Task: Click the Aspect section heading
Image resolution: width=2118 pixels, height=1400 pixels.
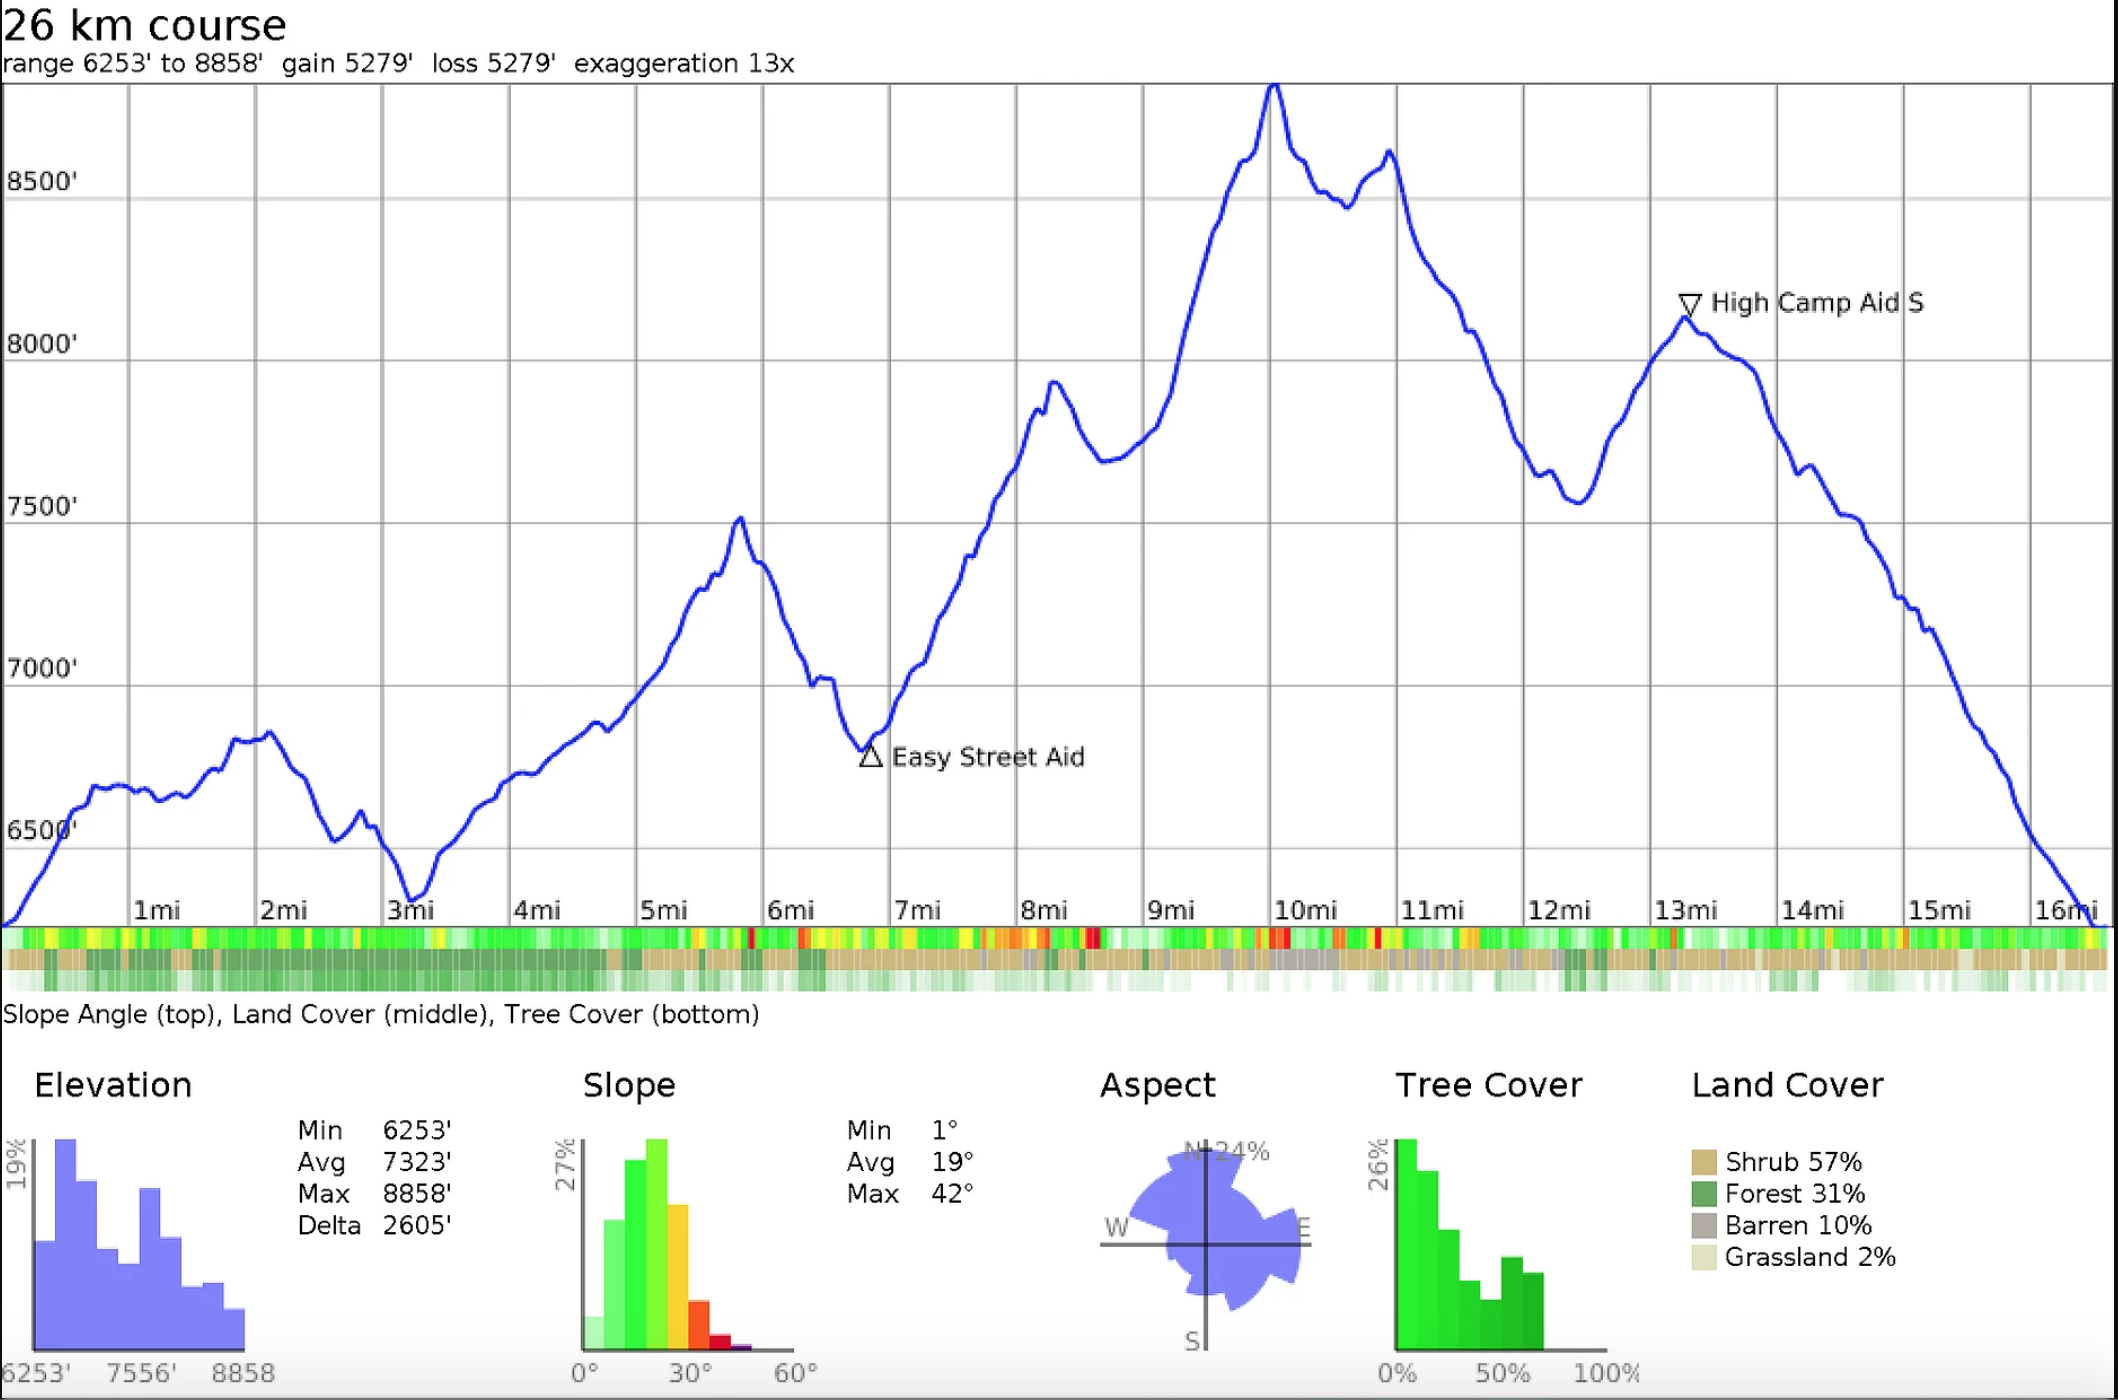Action: point(1158,1087)
